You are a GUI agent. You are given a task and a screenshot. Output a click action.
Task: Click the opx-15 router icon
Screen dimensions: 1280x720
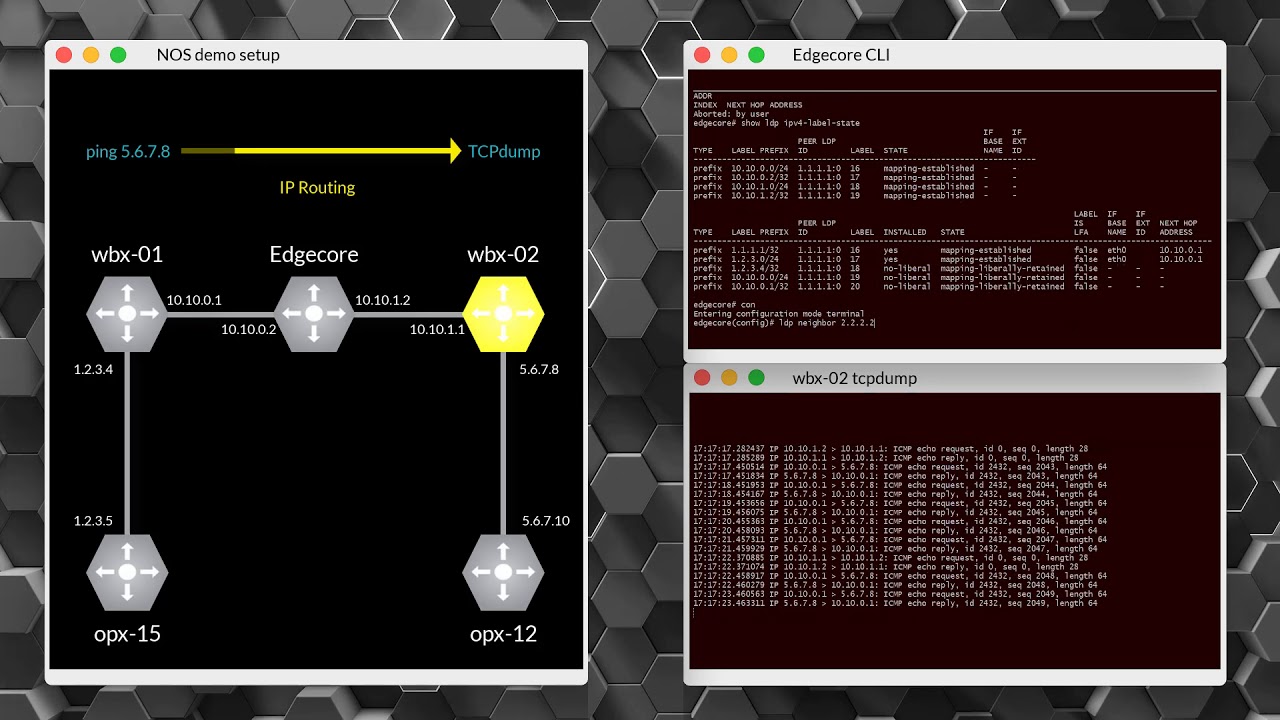click(127, 572)
